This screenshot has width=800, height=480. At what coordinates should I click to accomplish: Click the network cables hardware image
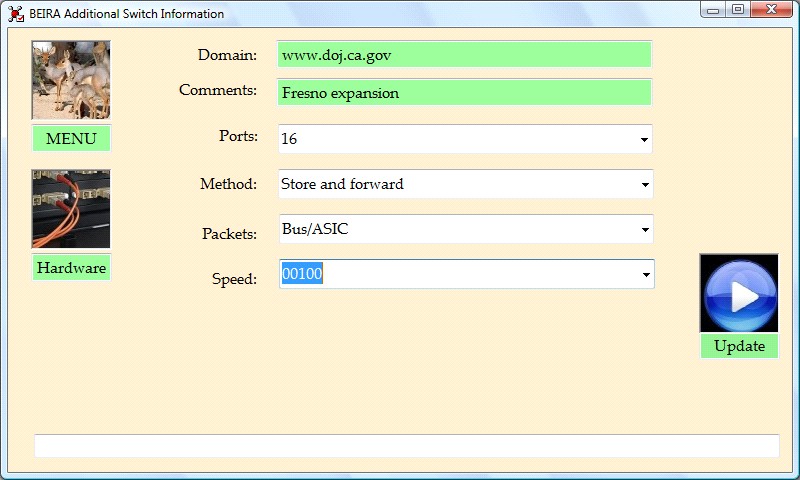coord(71,209)
